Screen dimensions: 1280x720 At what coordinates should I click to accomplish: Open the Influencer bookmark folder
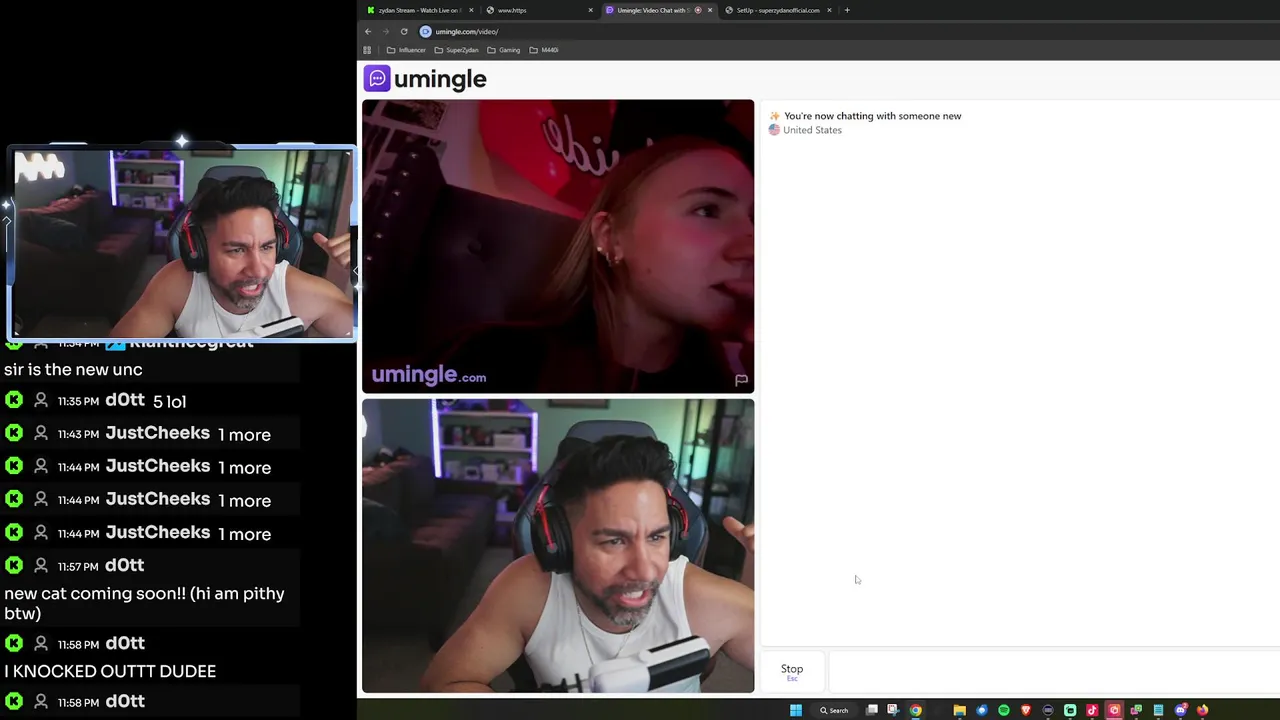(x=406, y=50)
